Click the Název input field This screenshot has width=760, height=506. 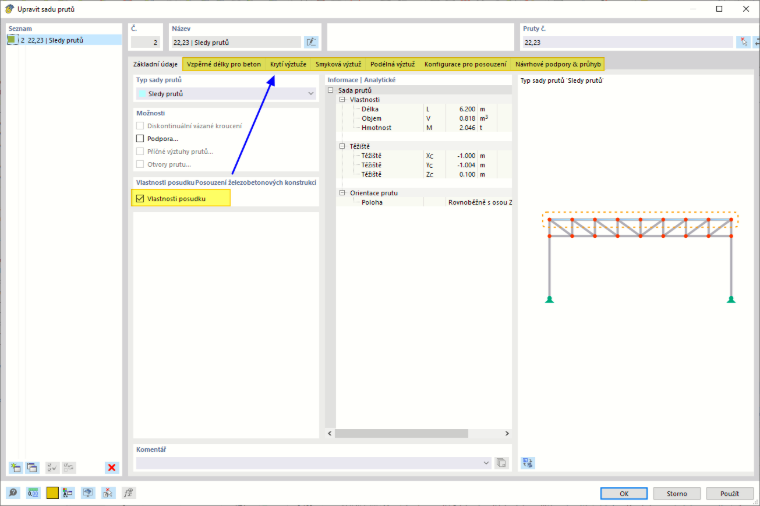(237, 42)
